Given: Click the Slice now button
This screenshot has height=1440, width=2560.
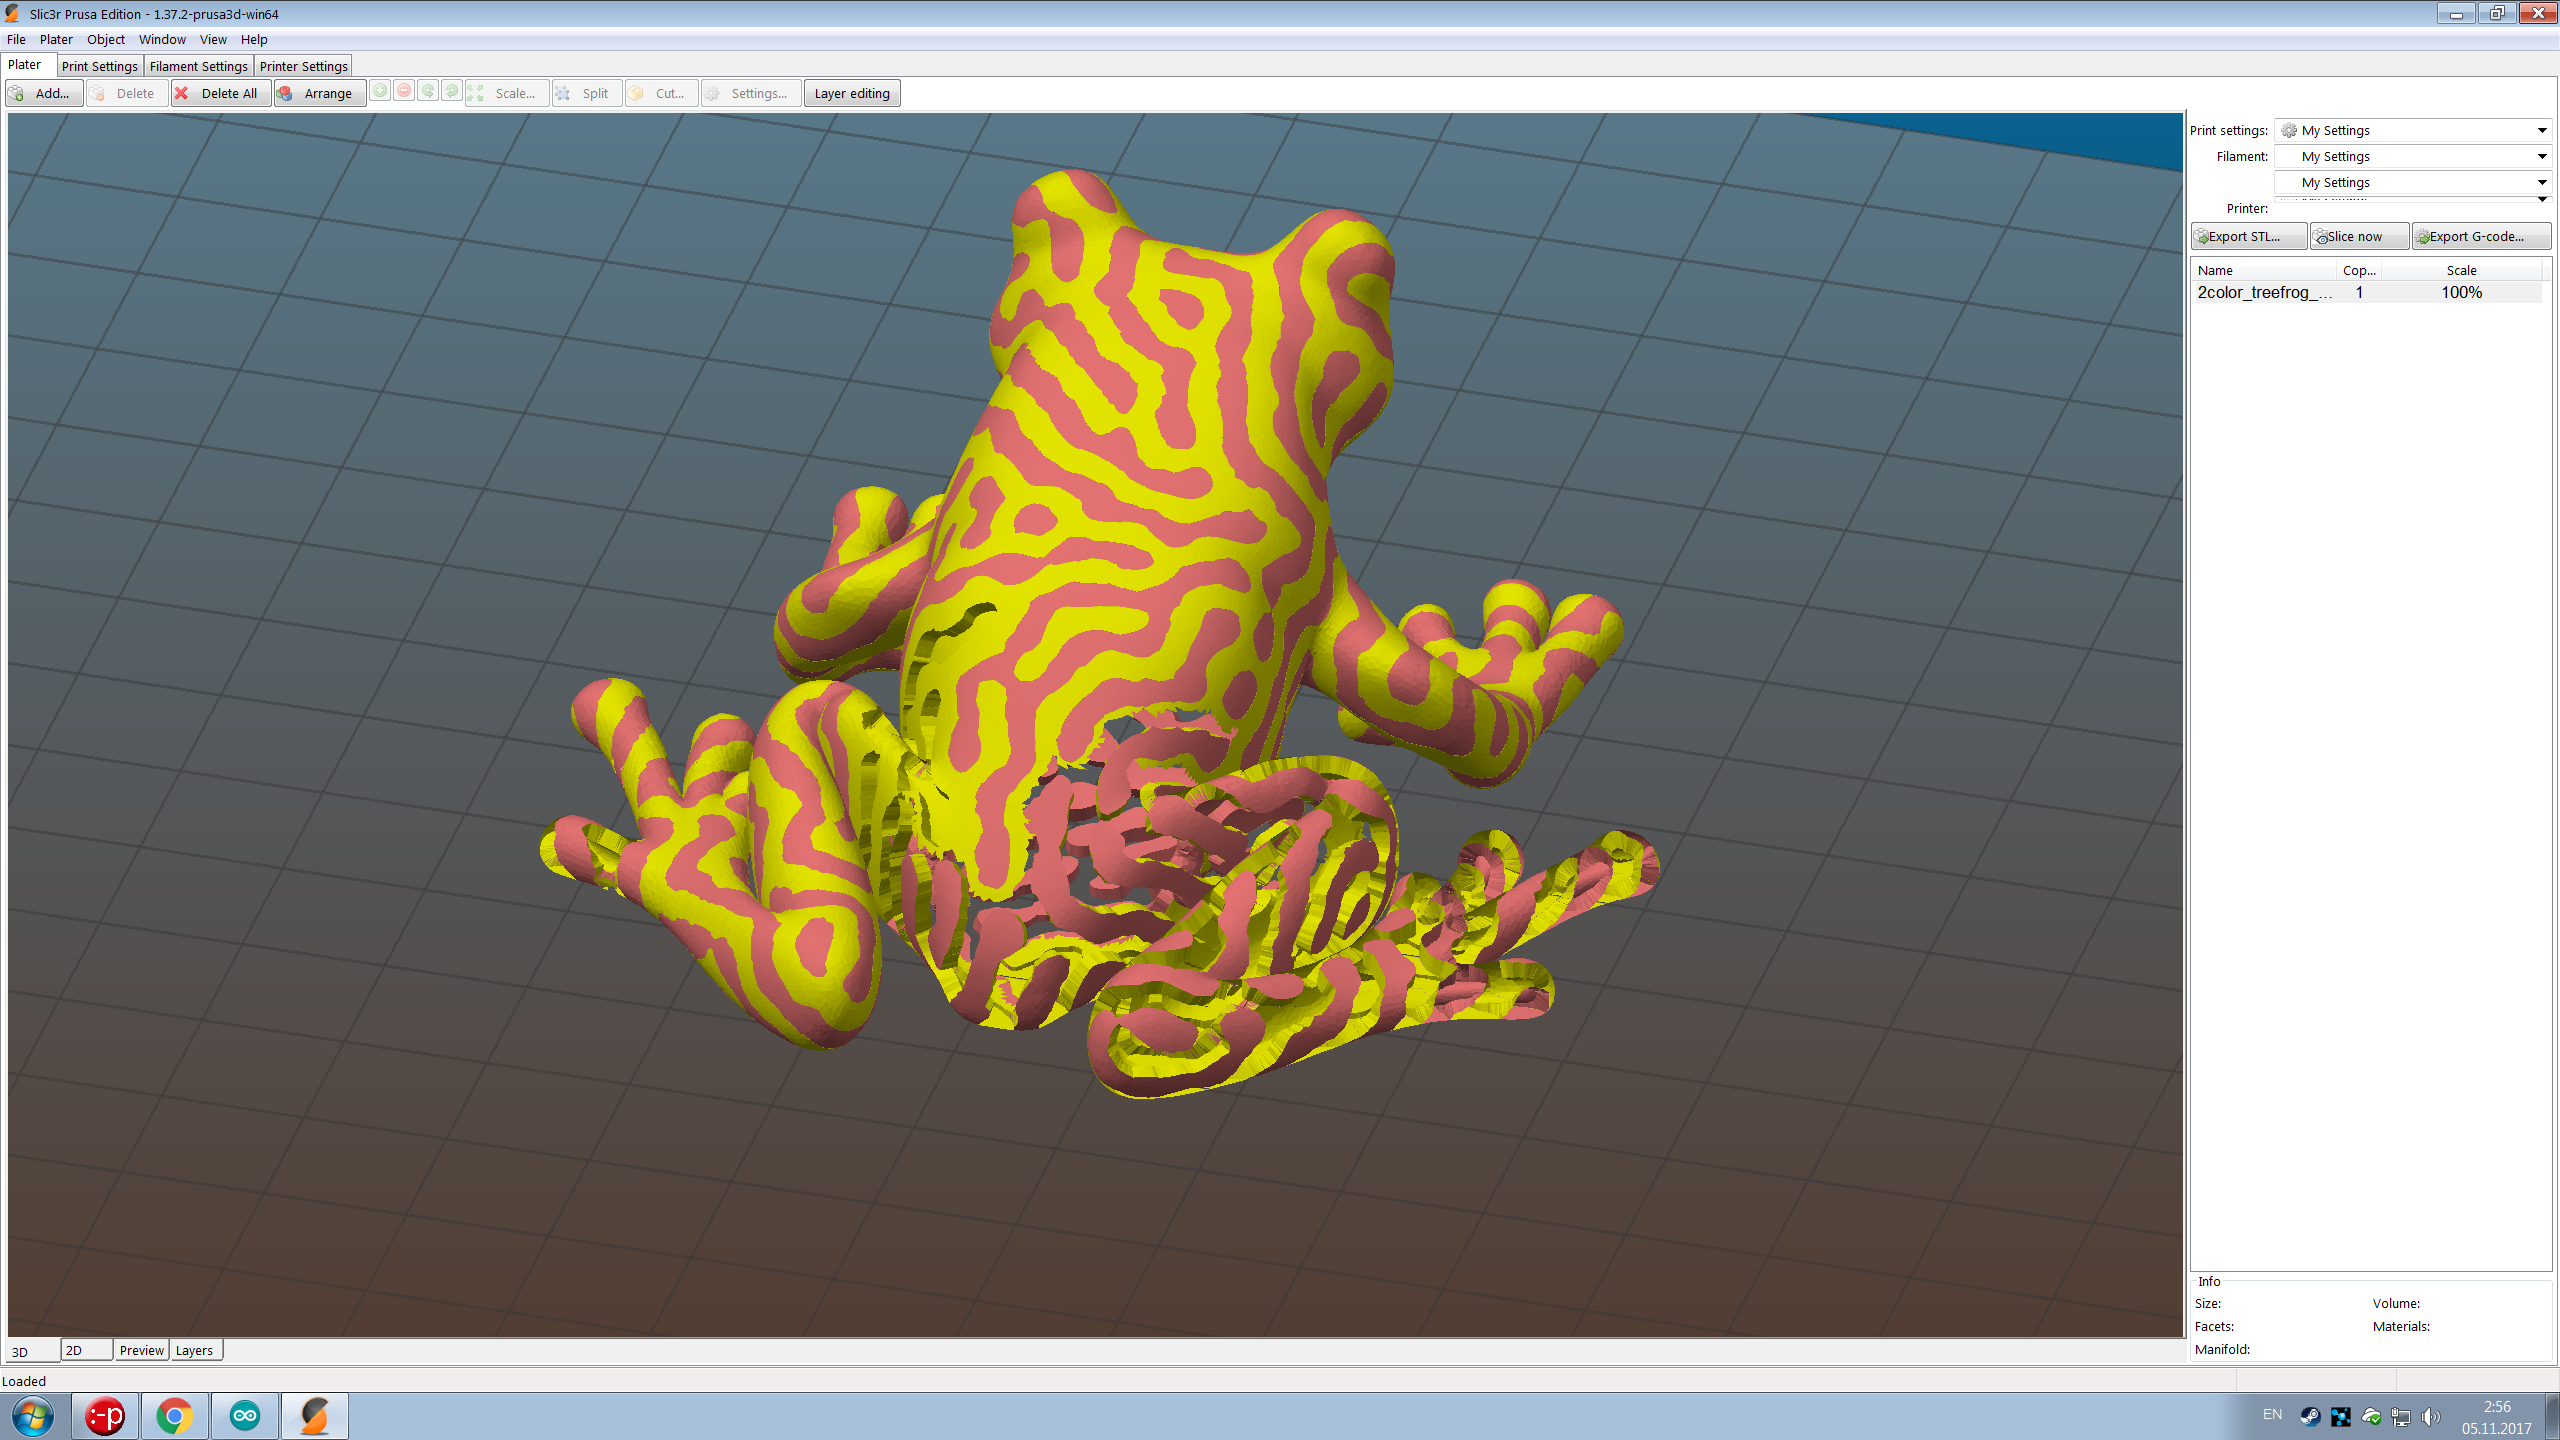Looking at the screenshot, I should [x=2358, y=237].
